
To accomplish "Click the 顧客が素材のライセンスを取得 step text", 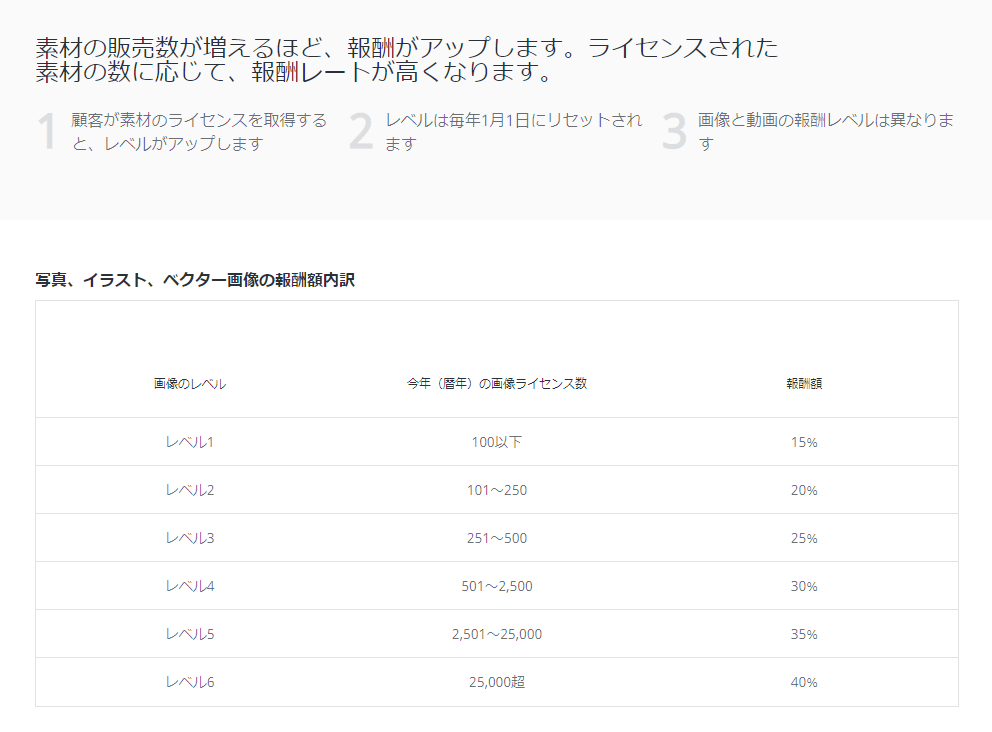I will click(x=199, y=132).
